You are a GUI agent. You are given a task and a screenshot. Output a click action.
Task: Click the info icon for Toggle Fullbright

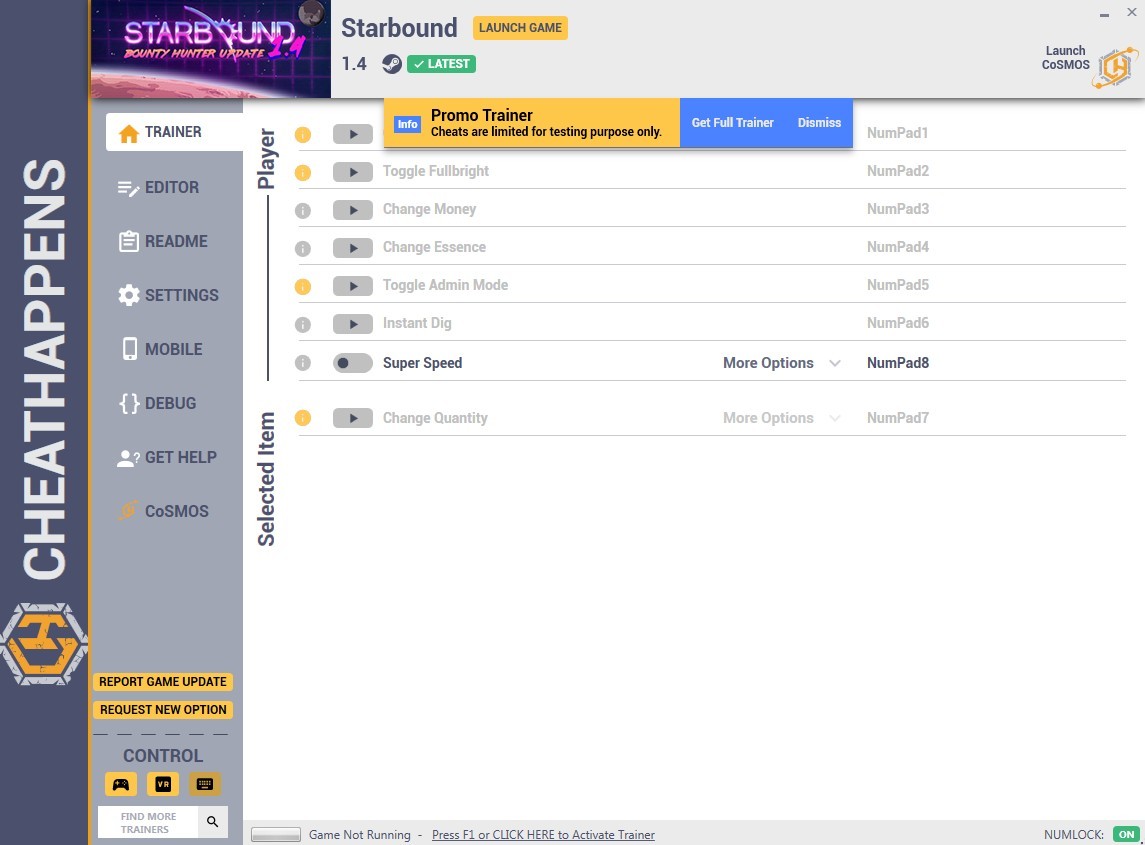(x=302, y=172)
